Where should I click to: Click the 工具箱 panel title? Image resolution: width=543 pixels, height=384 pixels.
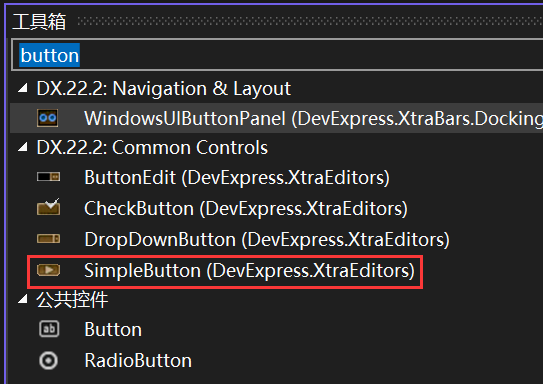tap(39, 21)
